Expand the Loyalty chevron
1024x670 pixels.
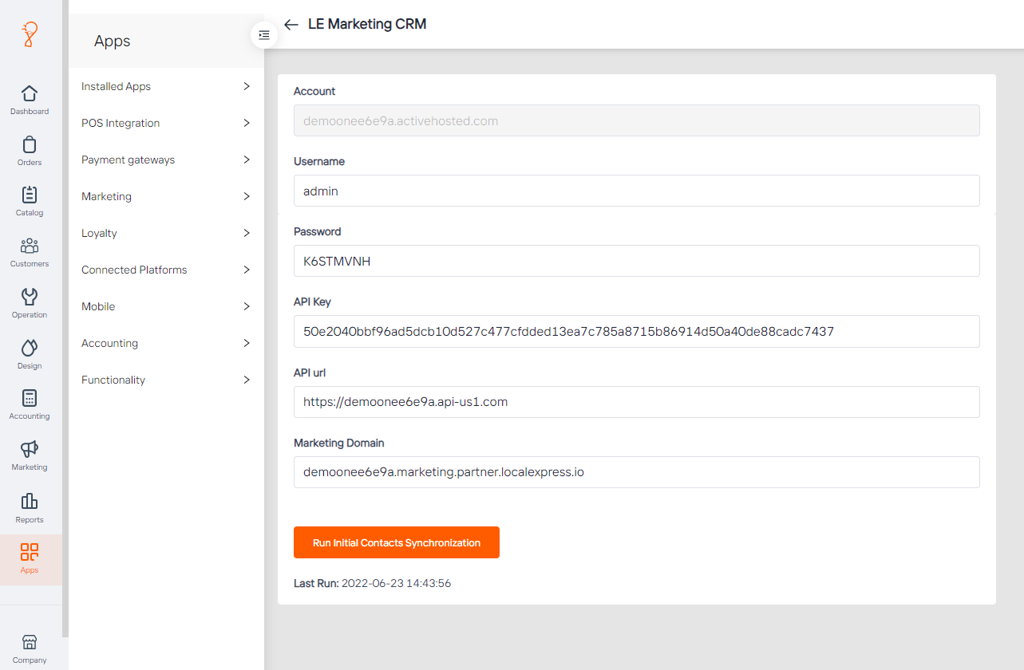(246, 232)
